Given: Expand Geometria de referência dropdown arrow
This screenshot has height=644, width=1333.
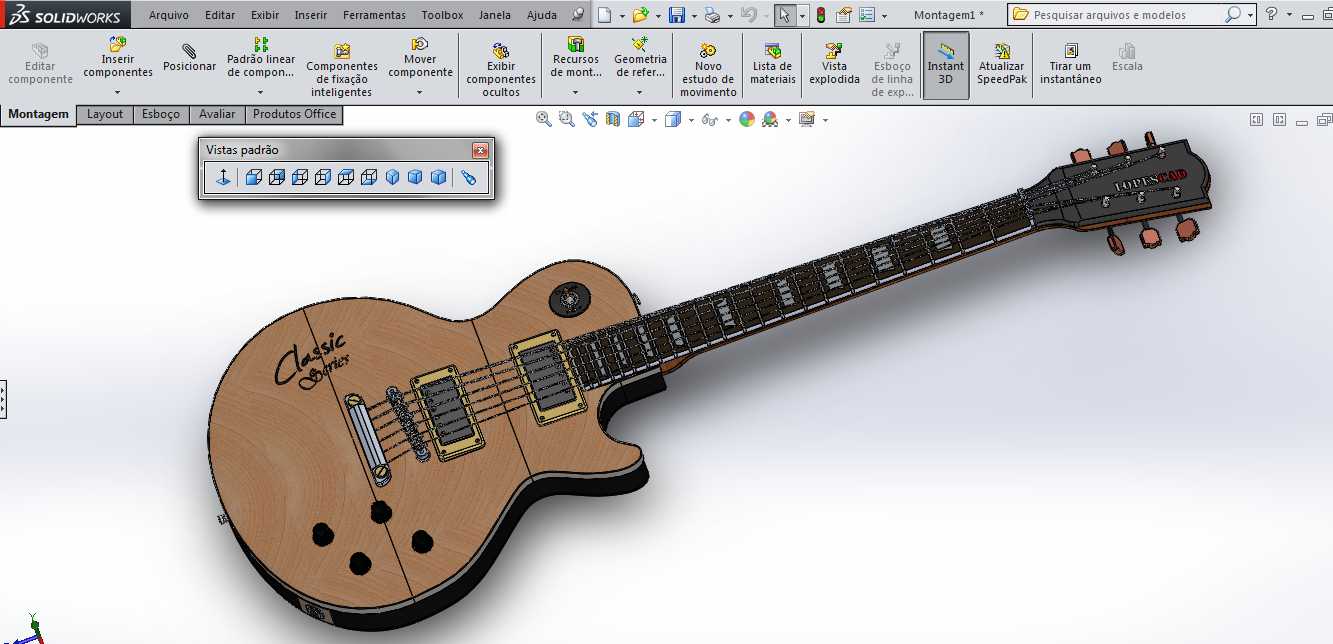Looking at the screenshot, I should [x=640, y=92].
